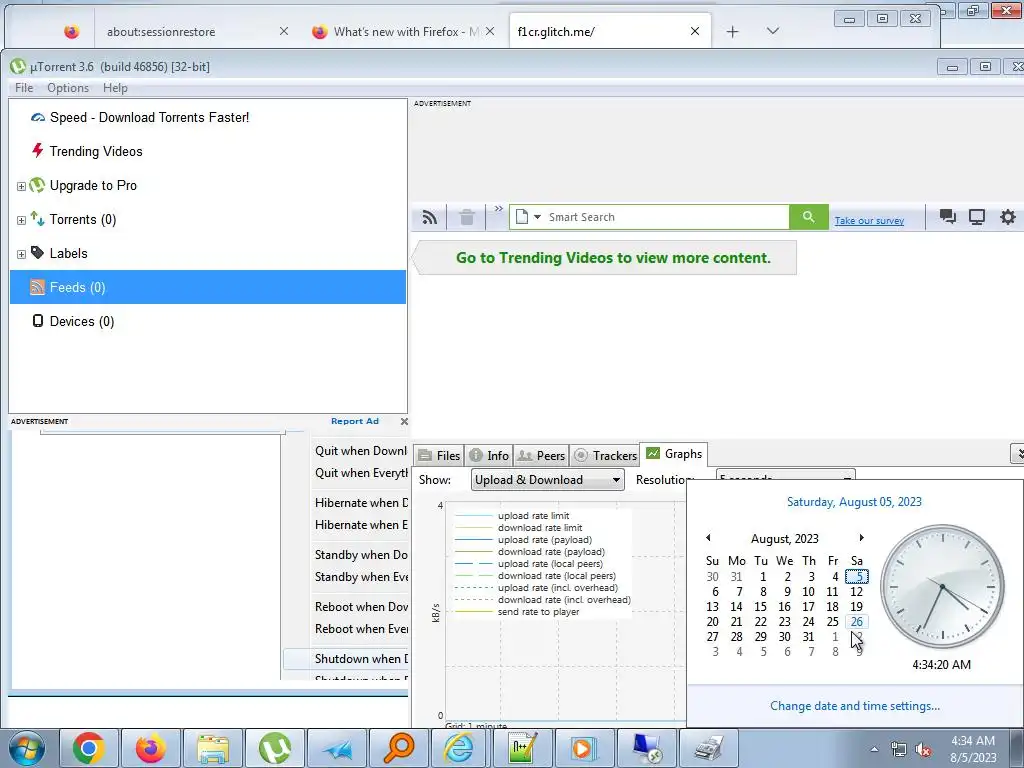Screen dimensions: 1024x768
Task: Click the media player taskbar icon
Action: [x=583, y=748]
